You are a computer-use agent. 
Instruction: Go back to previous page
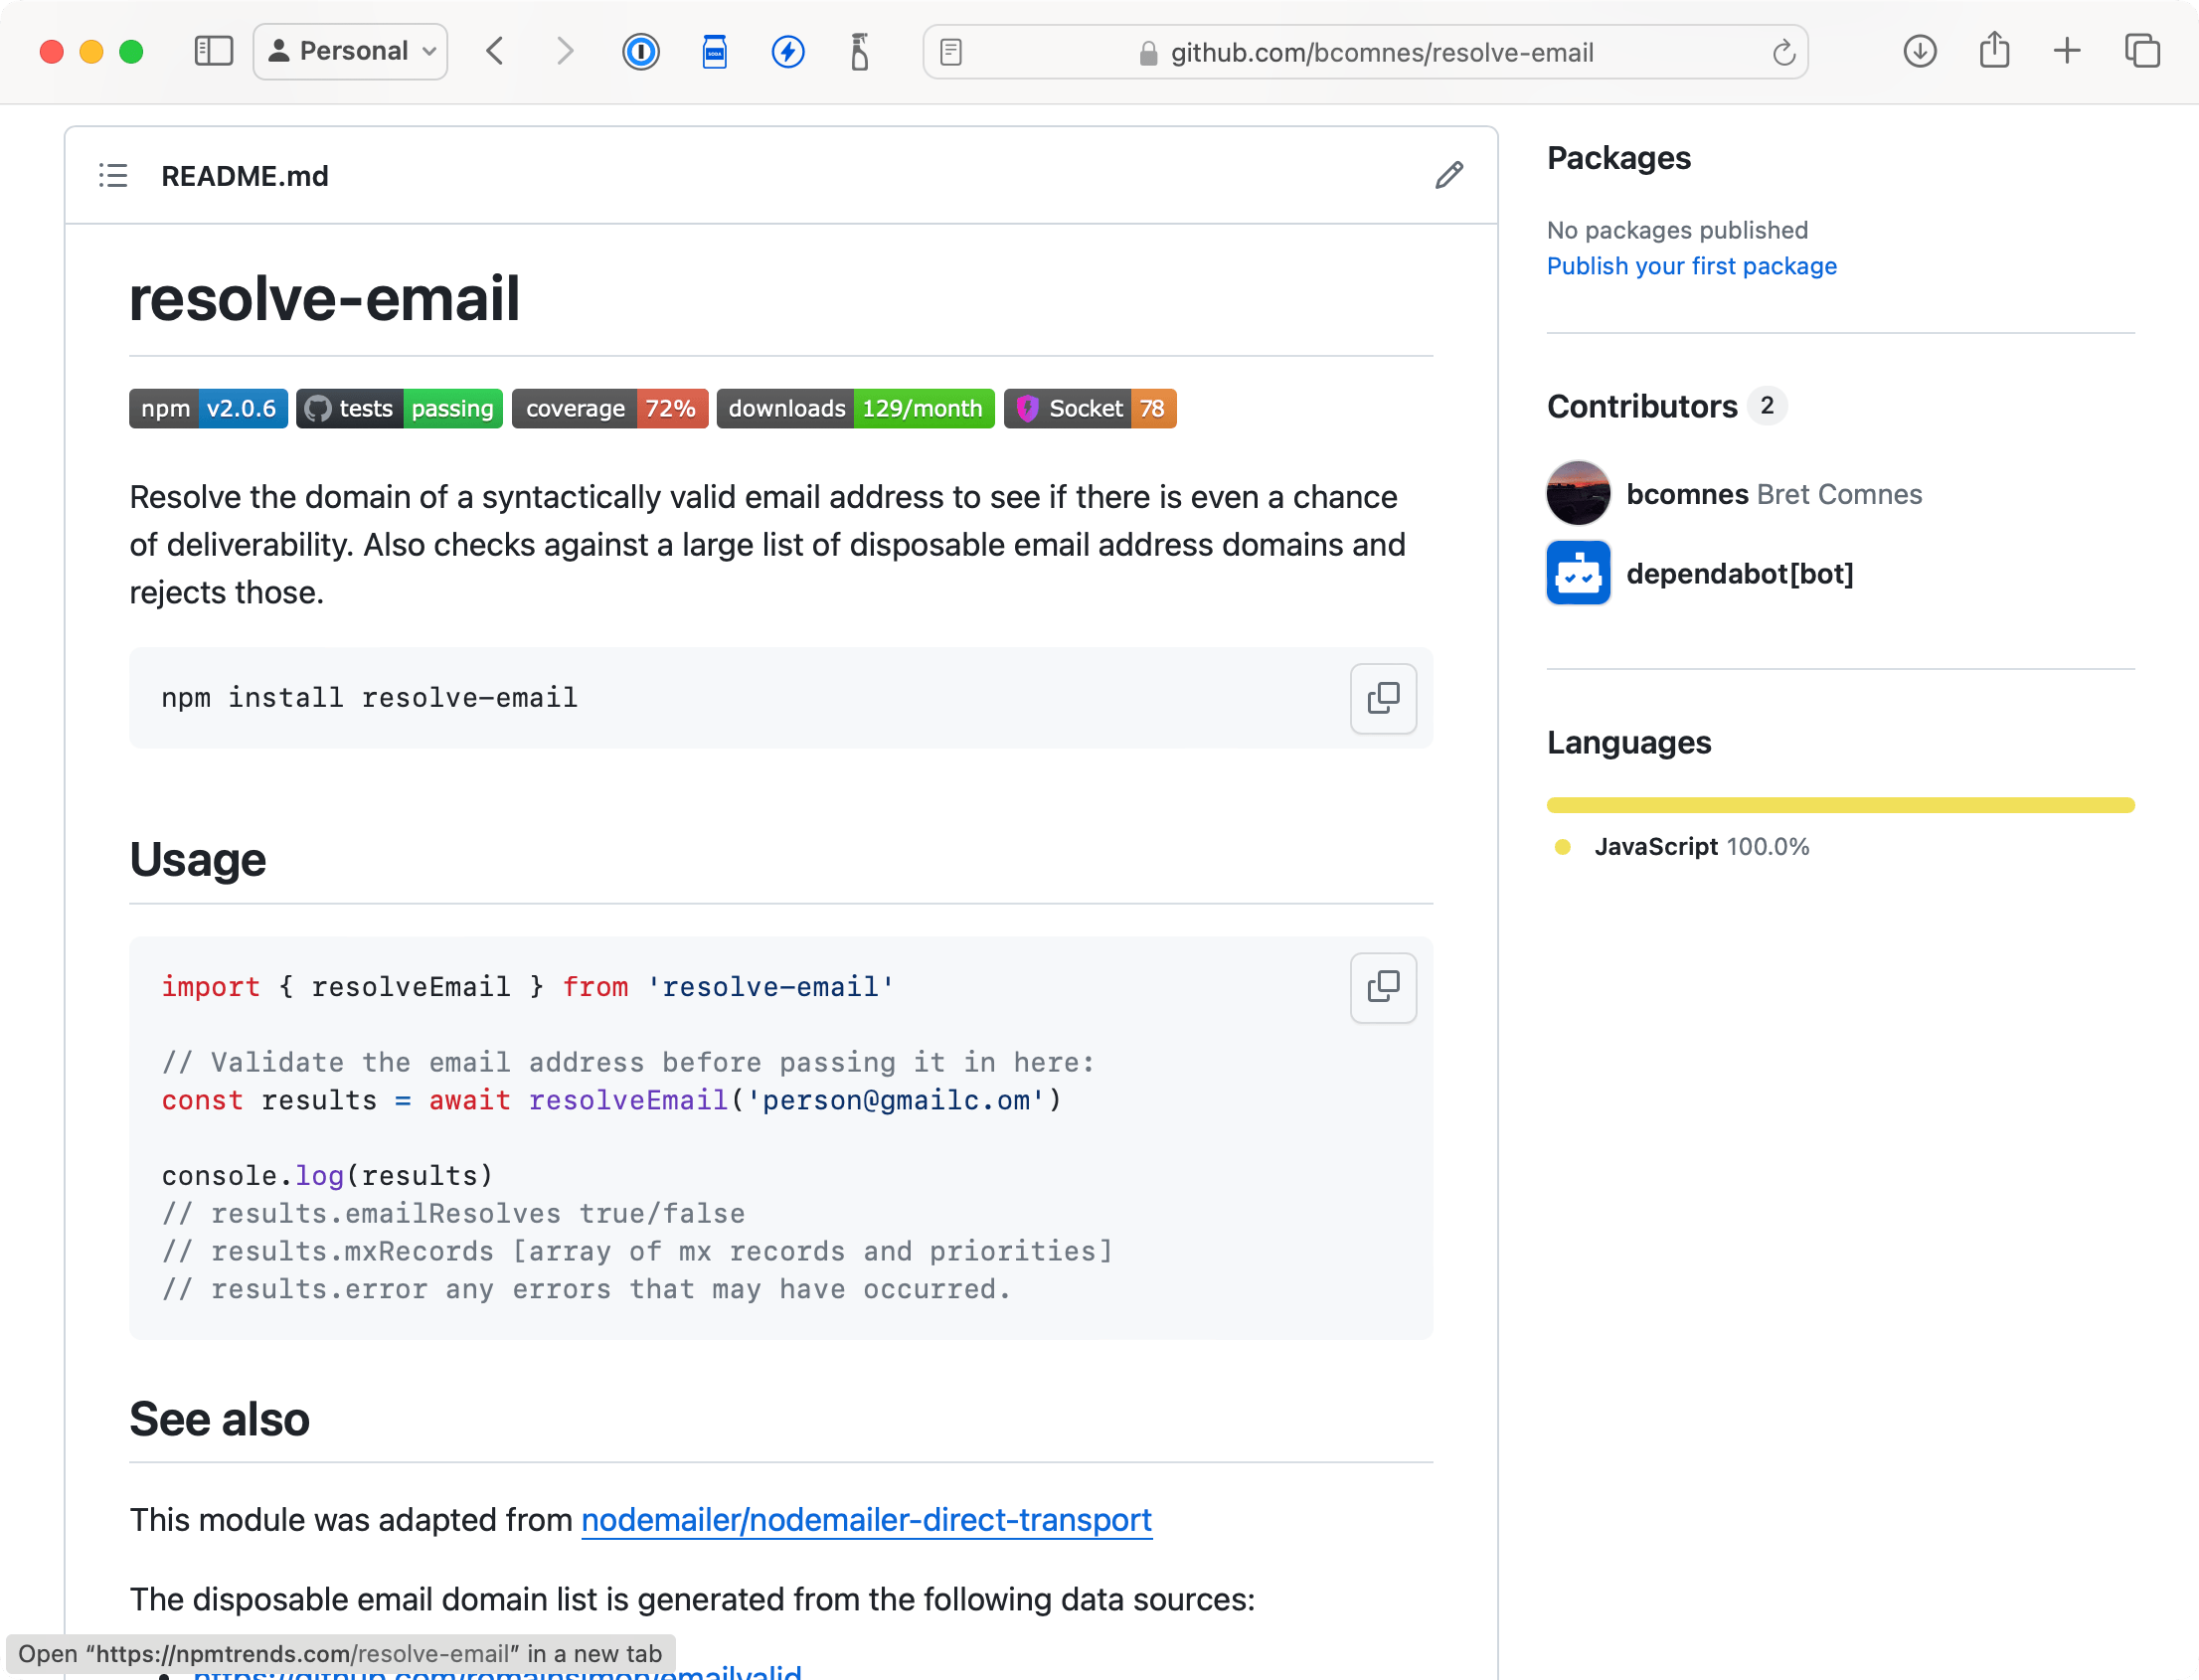(x=495, y=51)
